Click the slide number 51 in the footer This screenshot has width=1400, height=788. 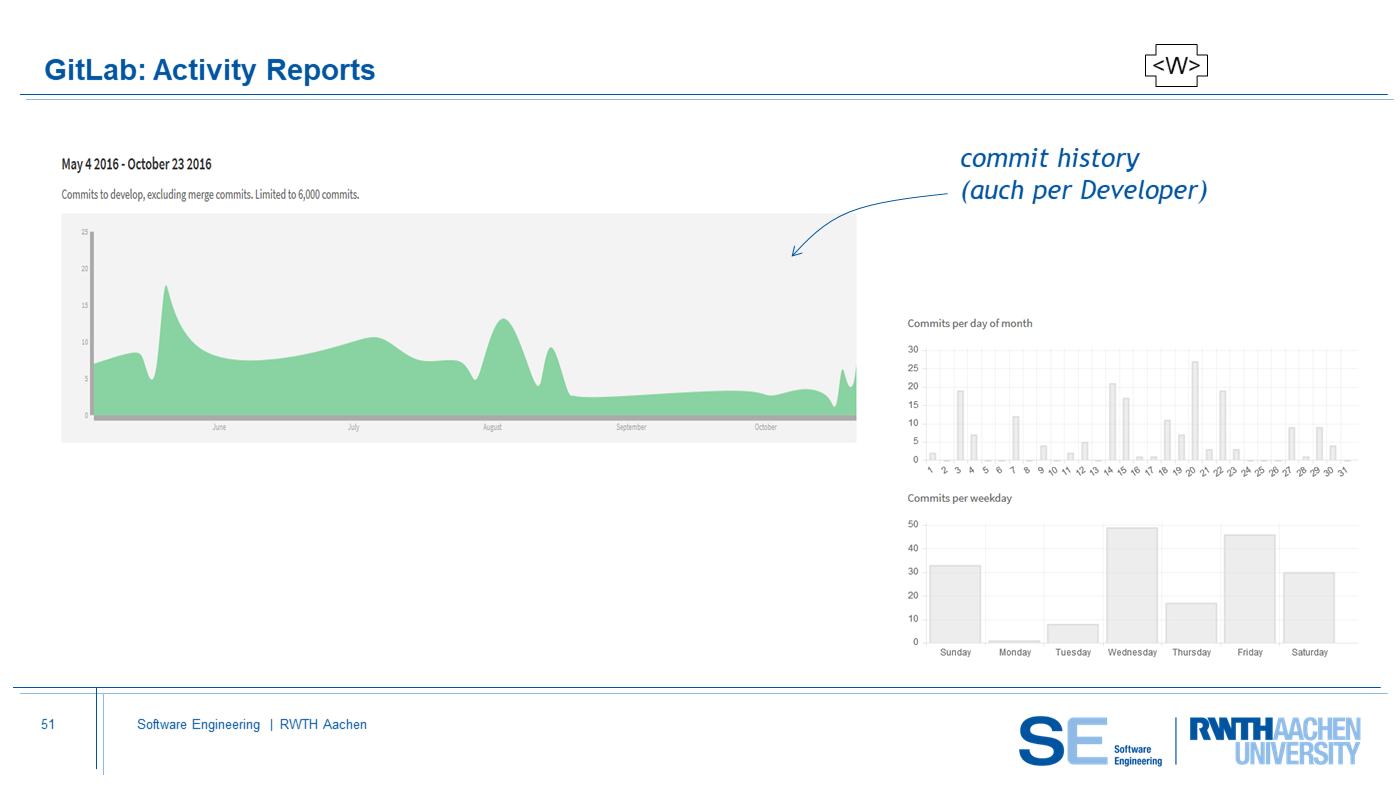click(x=48, y=725)
